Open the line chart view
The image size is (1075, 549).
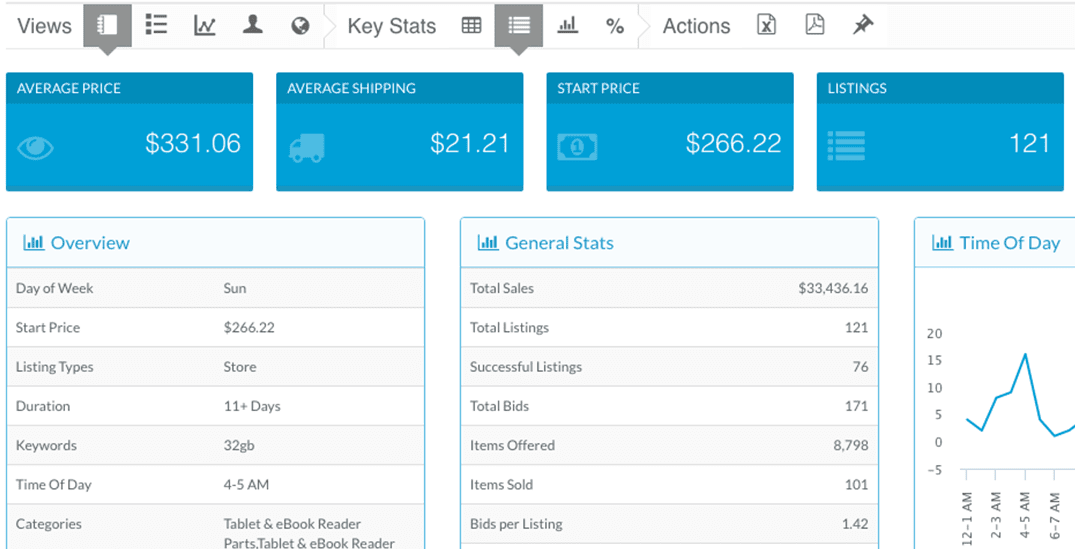pyautogui.click(x=205, y=26)
